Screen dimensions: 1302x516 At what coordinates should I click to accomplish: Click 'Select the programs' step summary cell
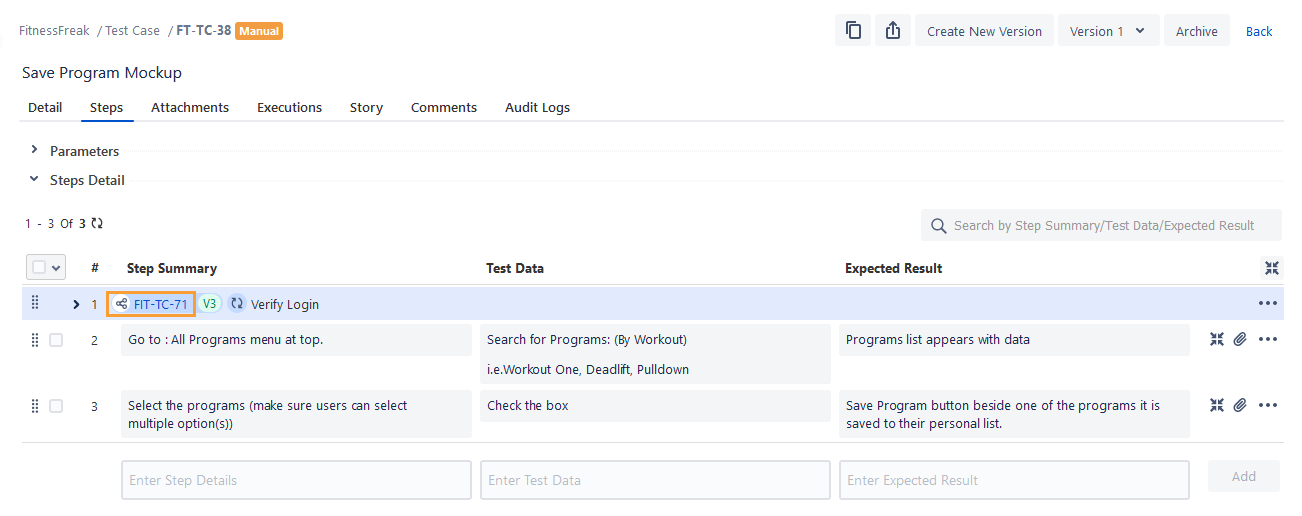coord(296,414)
